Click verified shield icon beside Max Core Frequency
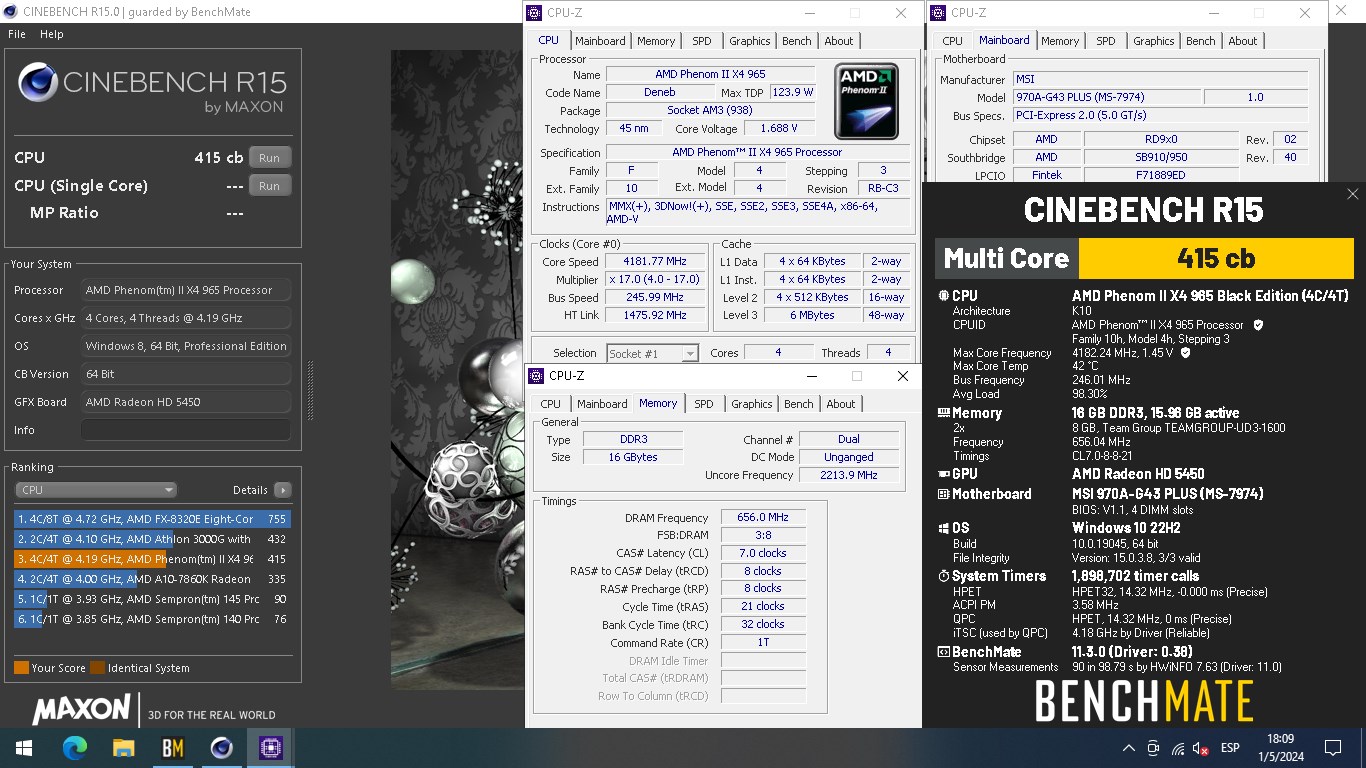 point(1186,353)
